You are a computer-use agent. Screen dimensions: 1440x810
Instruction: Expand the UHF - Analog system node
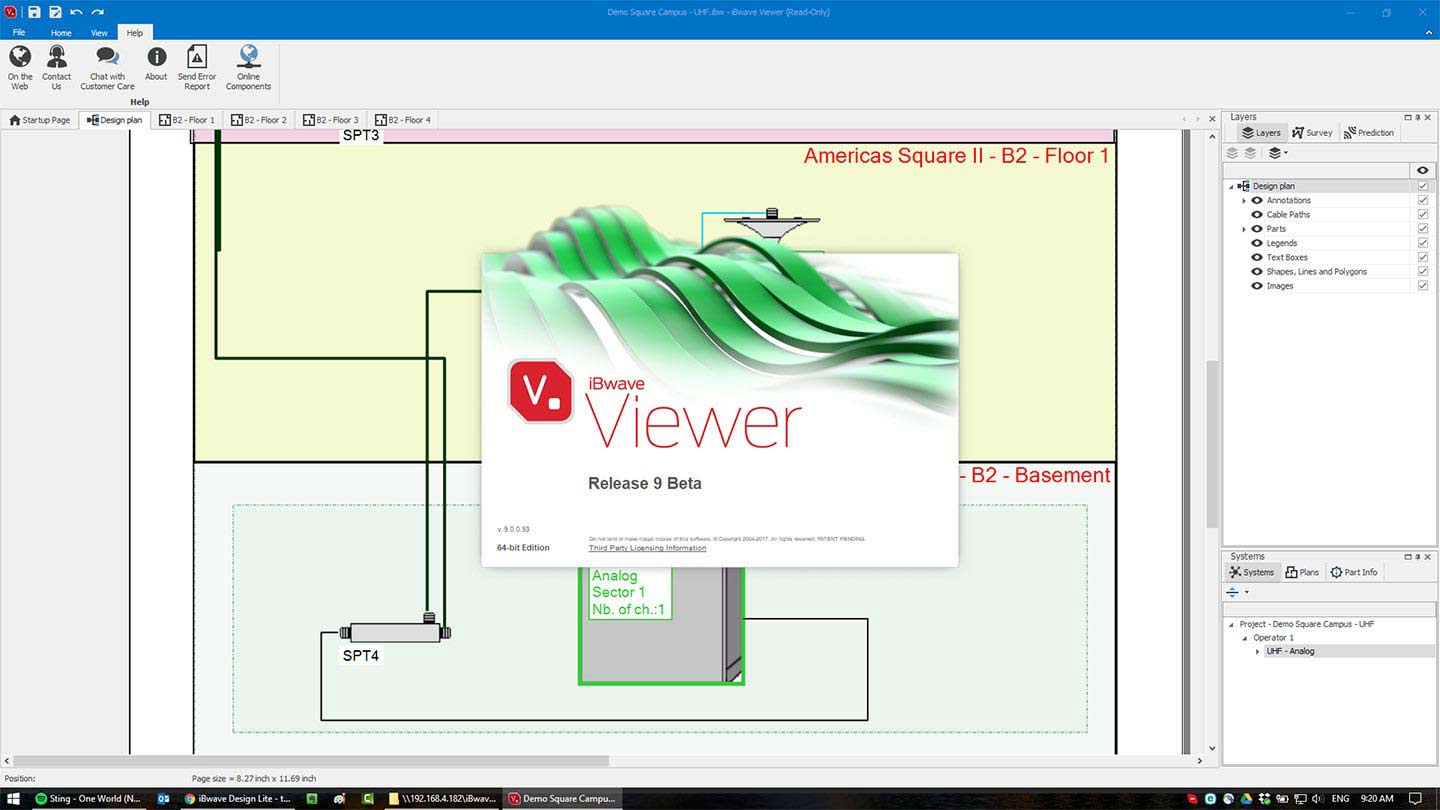coord(1258,651)
